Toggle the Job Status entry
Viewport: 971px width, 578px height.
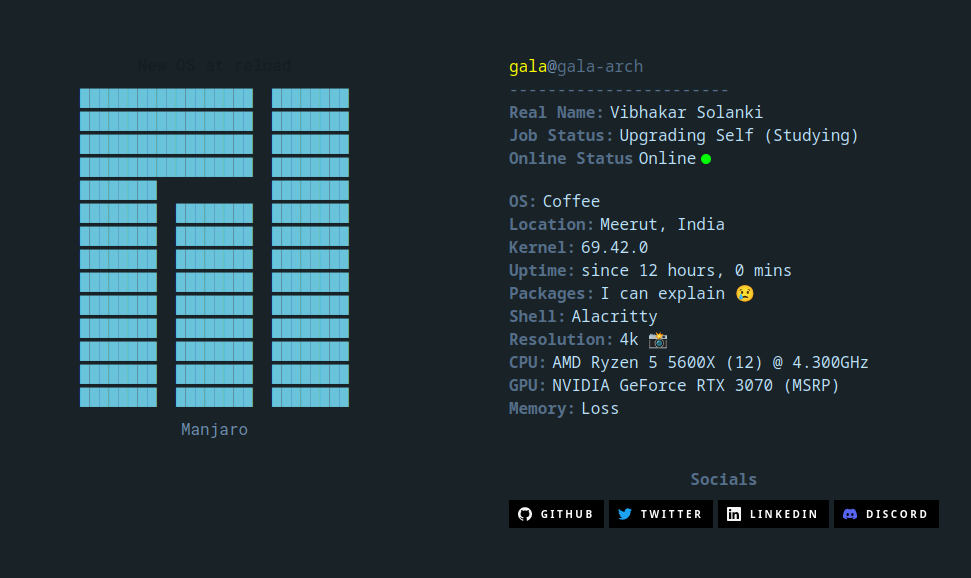tap(683, 135)
